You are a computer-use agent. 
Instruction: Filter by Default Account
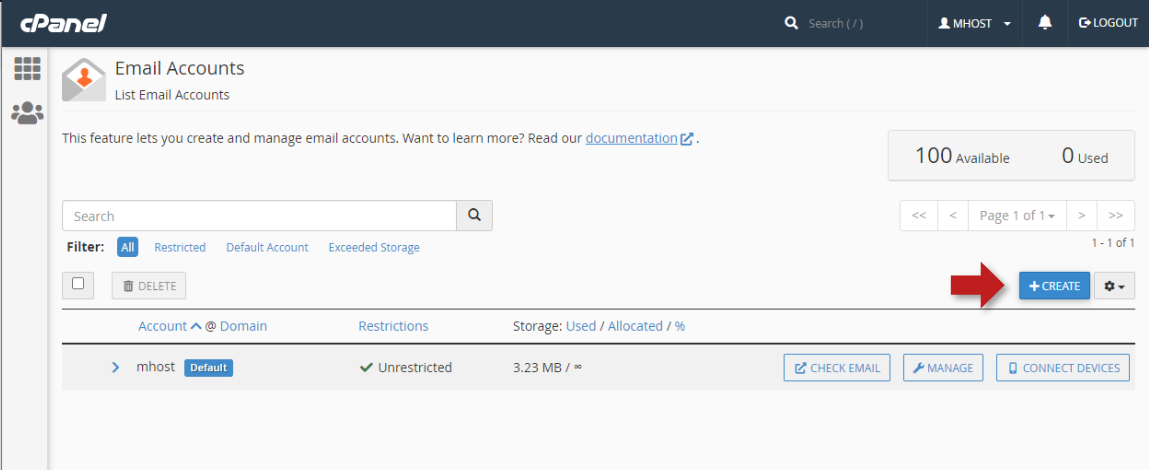tap(267, 247)
